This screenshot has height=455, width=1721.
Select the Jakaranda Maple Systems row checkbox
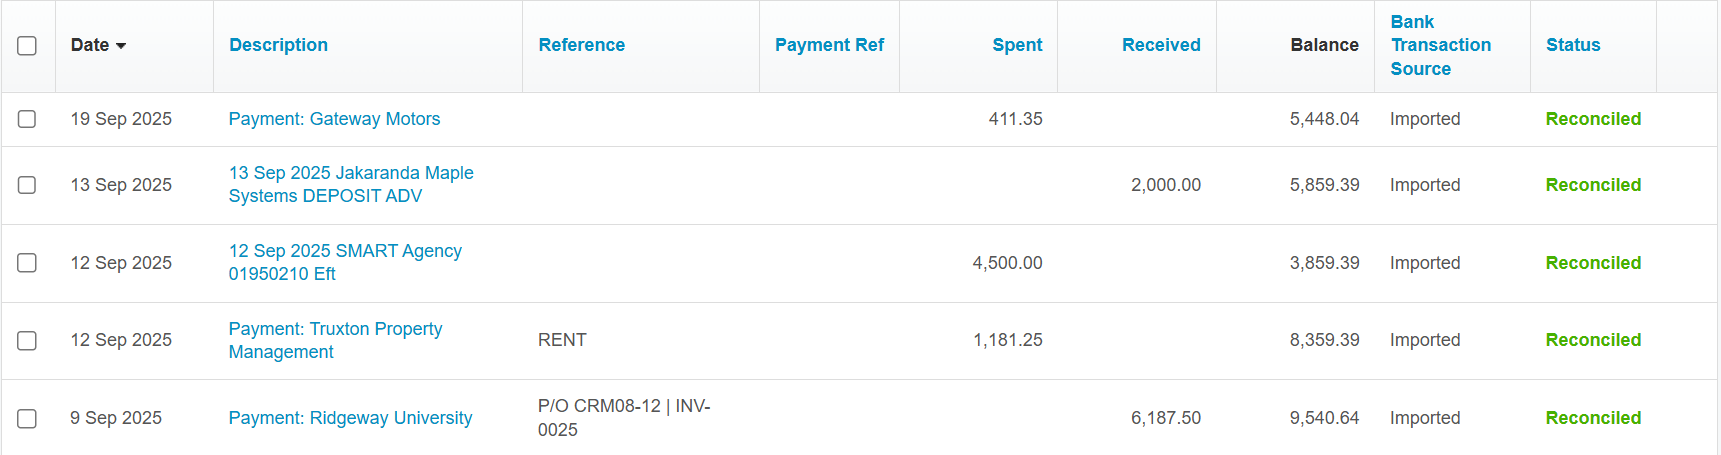27,185
